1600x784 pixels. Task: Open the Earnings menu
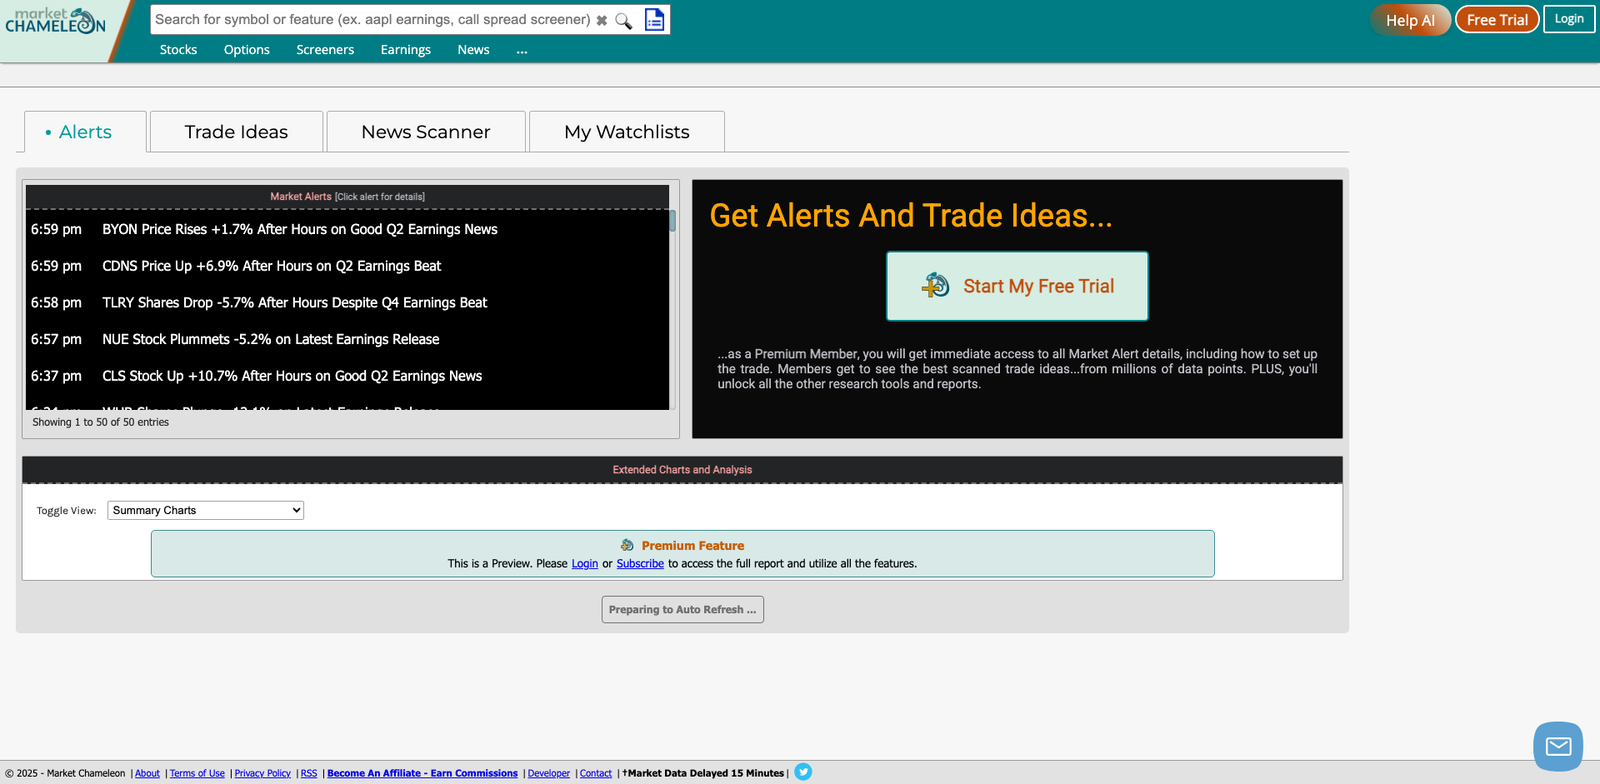(x=406, y=50)
